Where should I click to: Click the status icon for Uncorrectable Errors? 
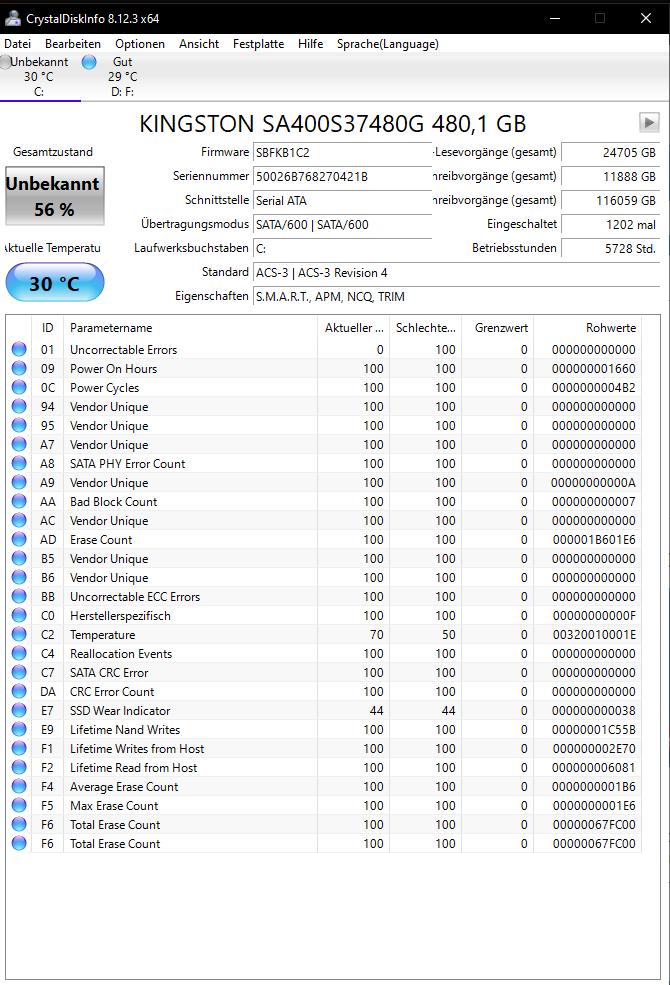coord(19,349)
